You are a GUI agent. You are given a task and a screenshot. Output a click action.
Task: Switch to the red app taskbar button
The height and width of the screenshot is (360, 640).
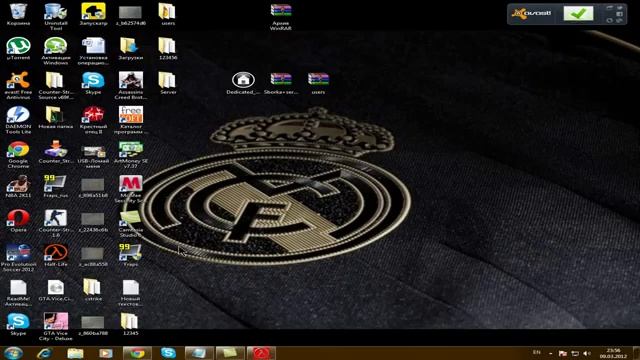[x=261, y=353]
